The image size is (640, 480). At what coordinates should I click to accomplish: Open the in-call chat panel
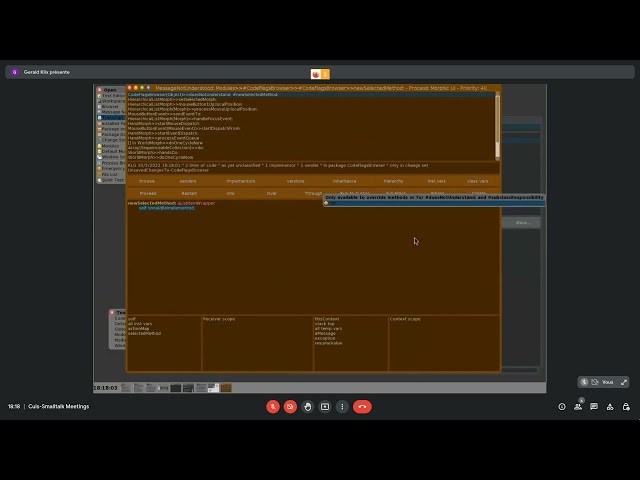click(594, 407)
